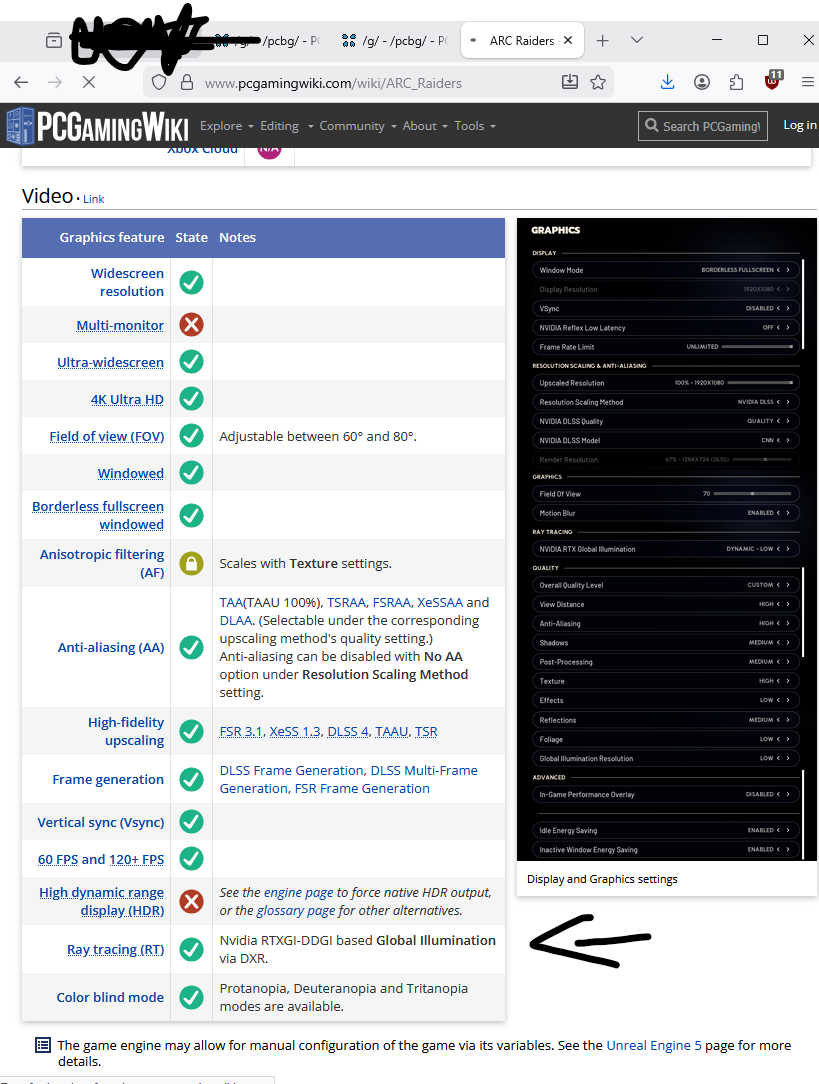Open the downloads arrow icon
Viewport: 819px width, 1084px height.
pyautogui.click(x=668, y=83)
